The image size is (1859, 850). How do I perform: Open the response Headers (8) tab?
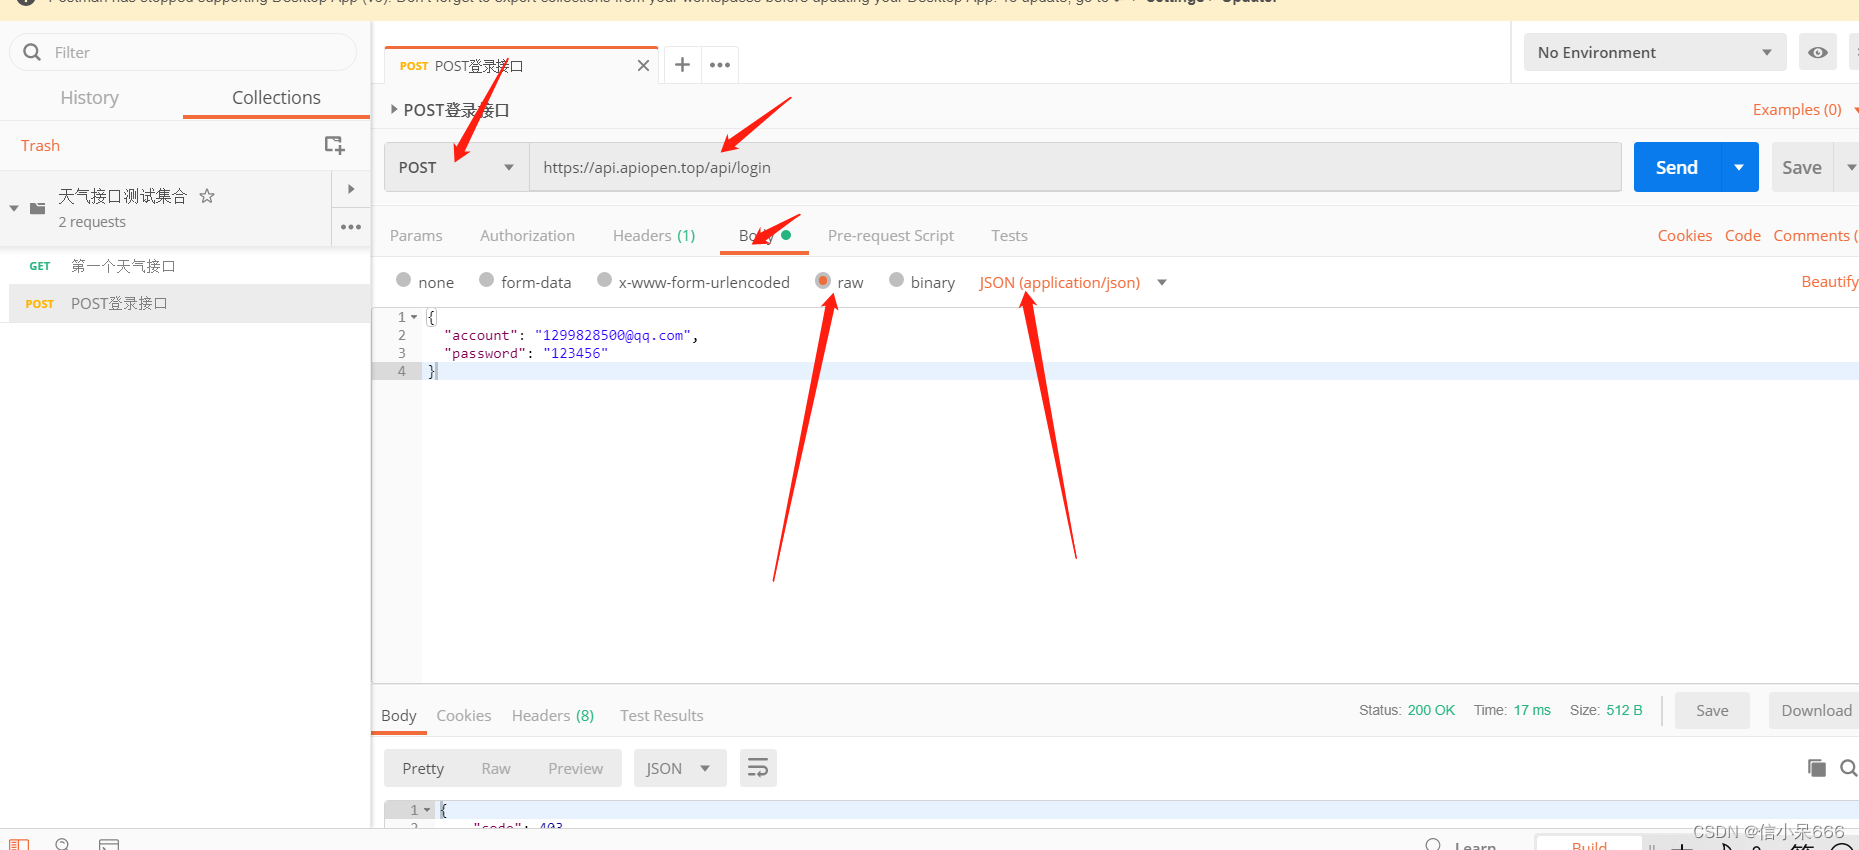pyautogui.click(x=553, y=716)
